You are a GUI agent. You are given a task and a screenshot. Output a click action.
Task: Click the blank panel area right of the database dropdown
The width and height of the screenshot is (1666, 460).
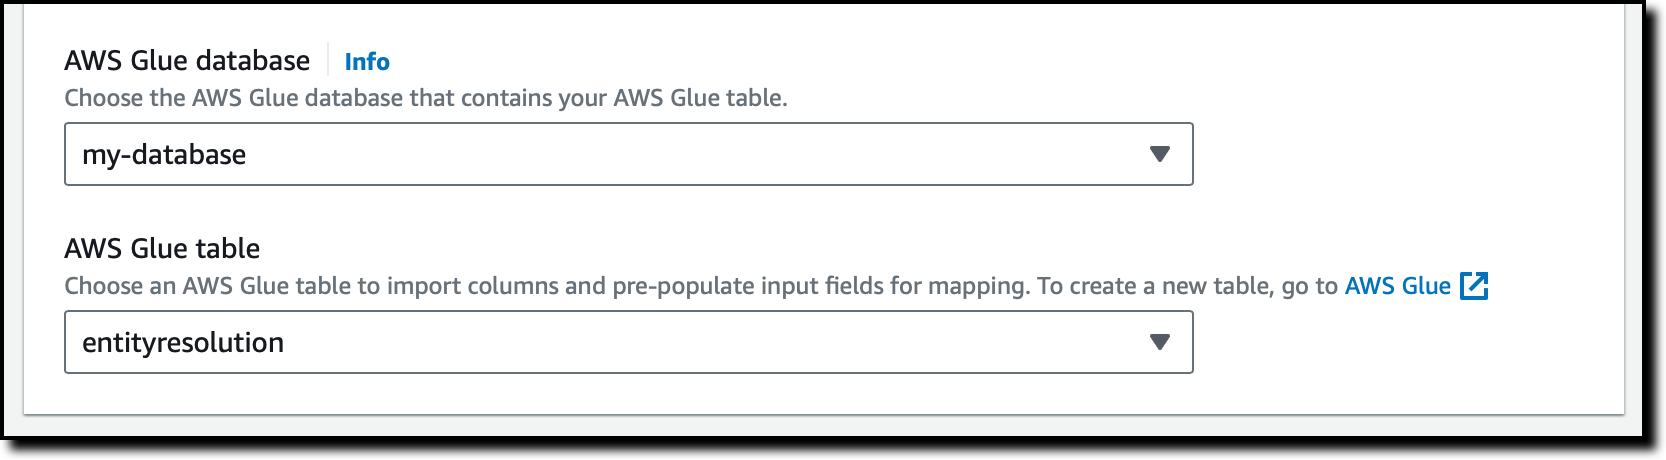(1400, 154)
